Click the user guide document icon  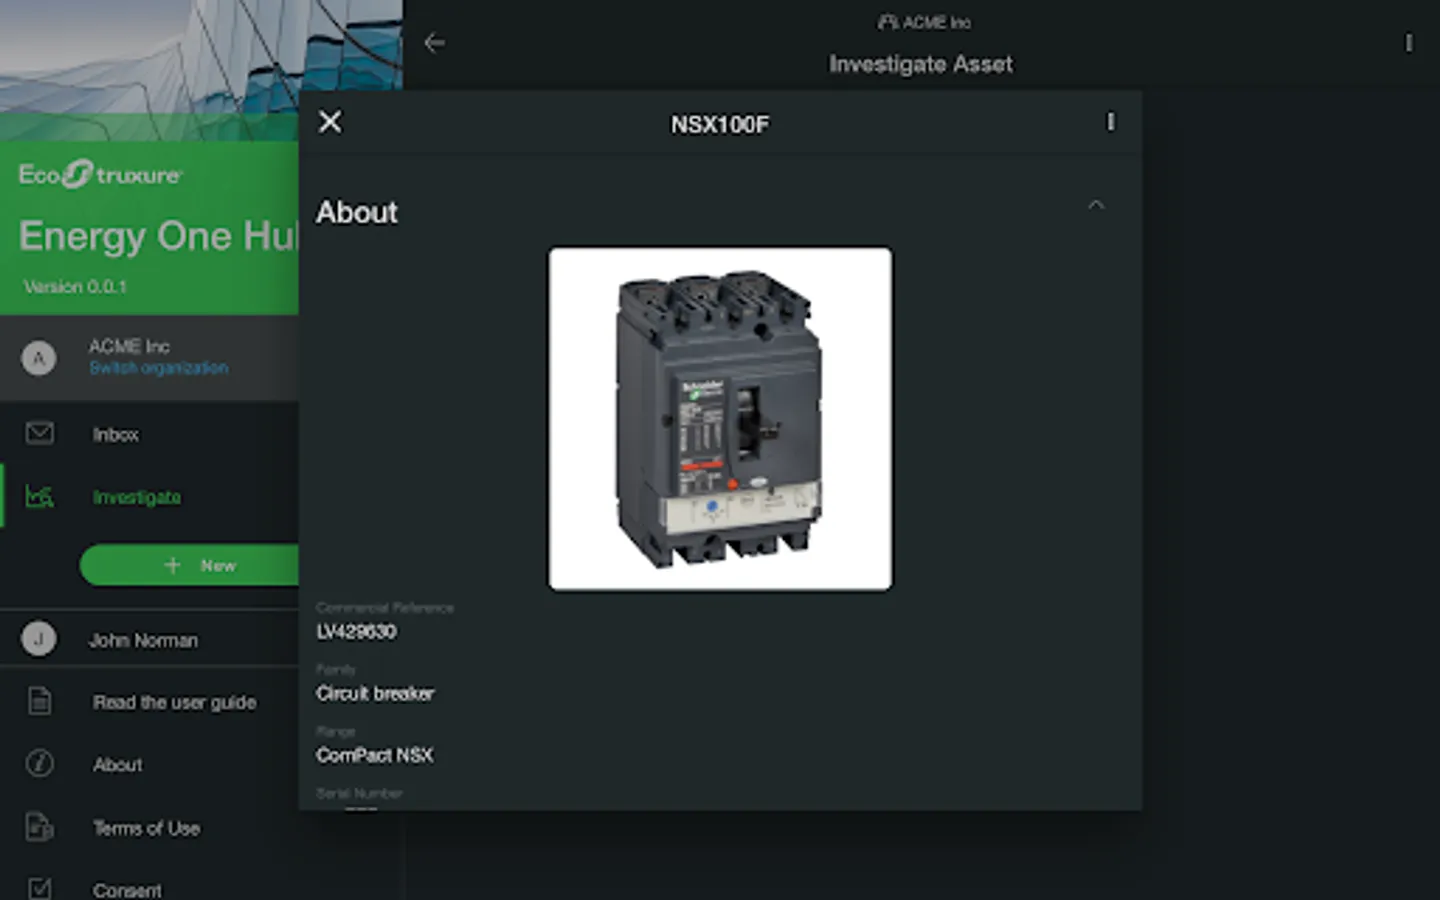39,701
